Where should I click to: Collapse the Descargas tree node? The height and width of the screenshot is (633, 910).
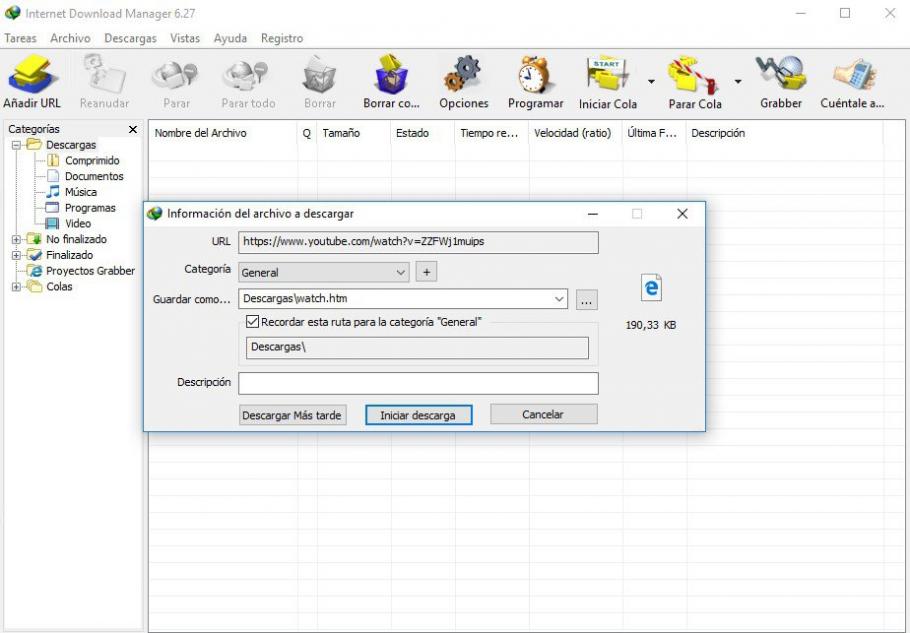(16, 145)
